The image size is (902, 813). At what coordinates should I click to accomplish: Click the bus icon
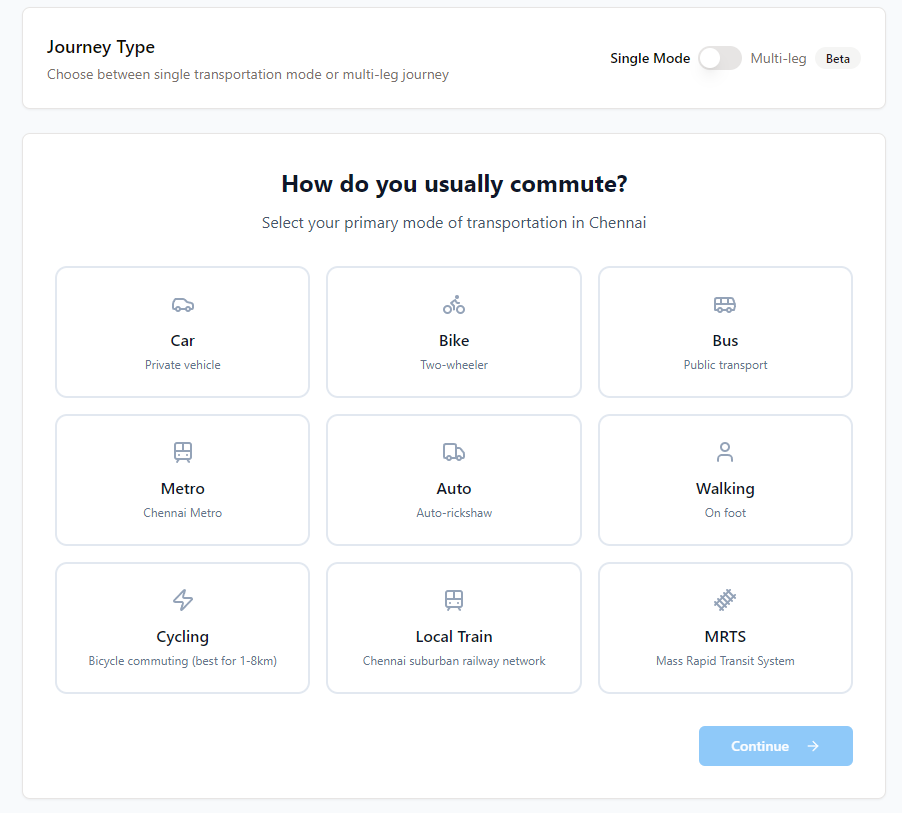point(725,305)
